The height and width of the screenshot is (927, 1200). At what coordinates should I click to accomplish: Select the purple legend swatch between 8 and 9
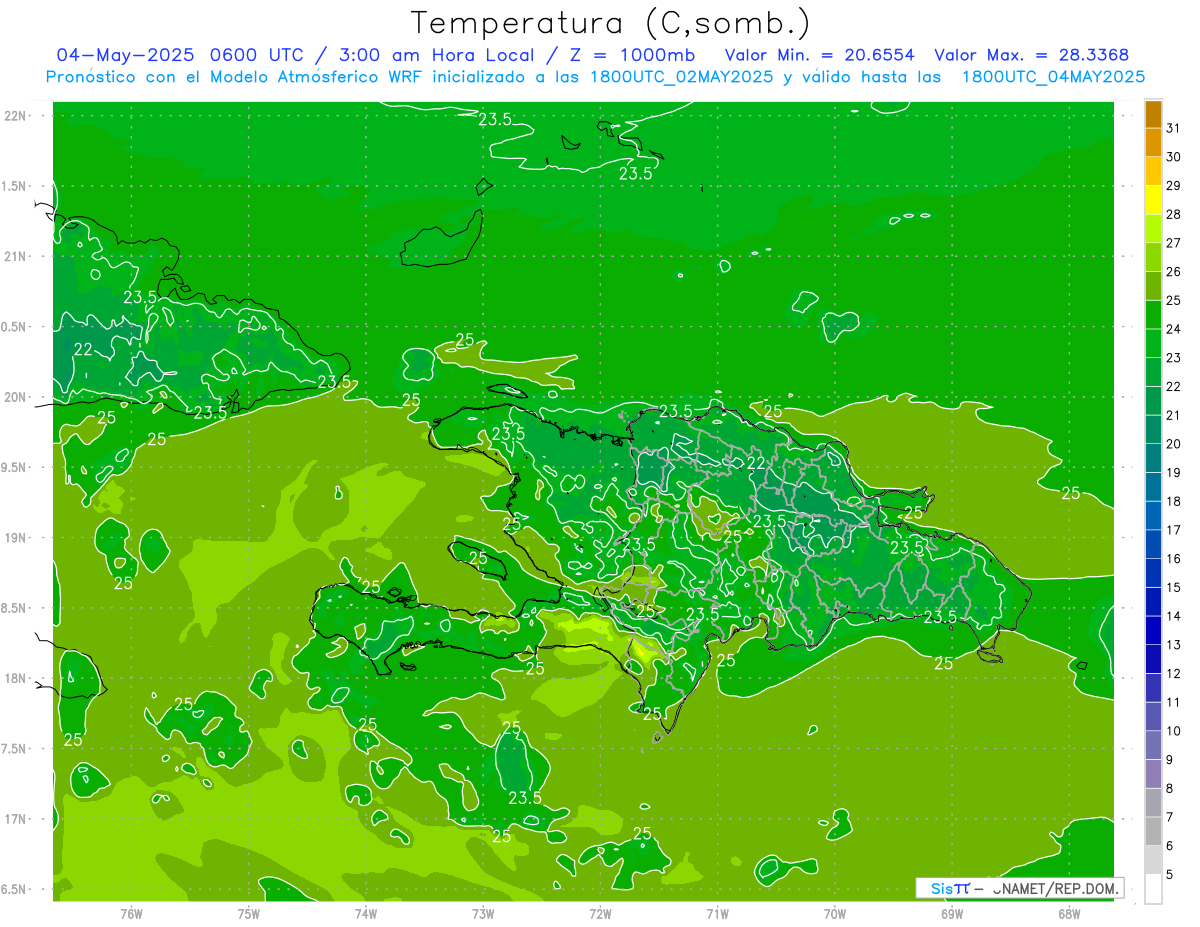pyautogui.click(x=1153, y=774)
